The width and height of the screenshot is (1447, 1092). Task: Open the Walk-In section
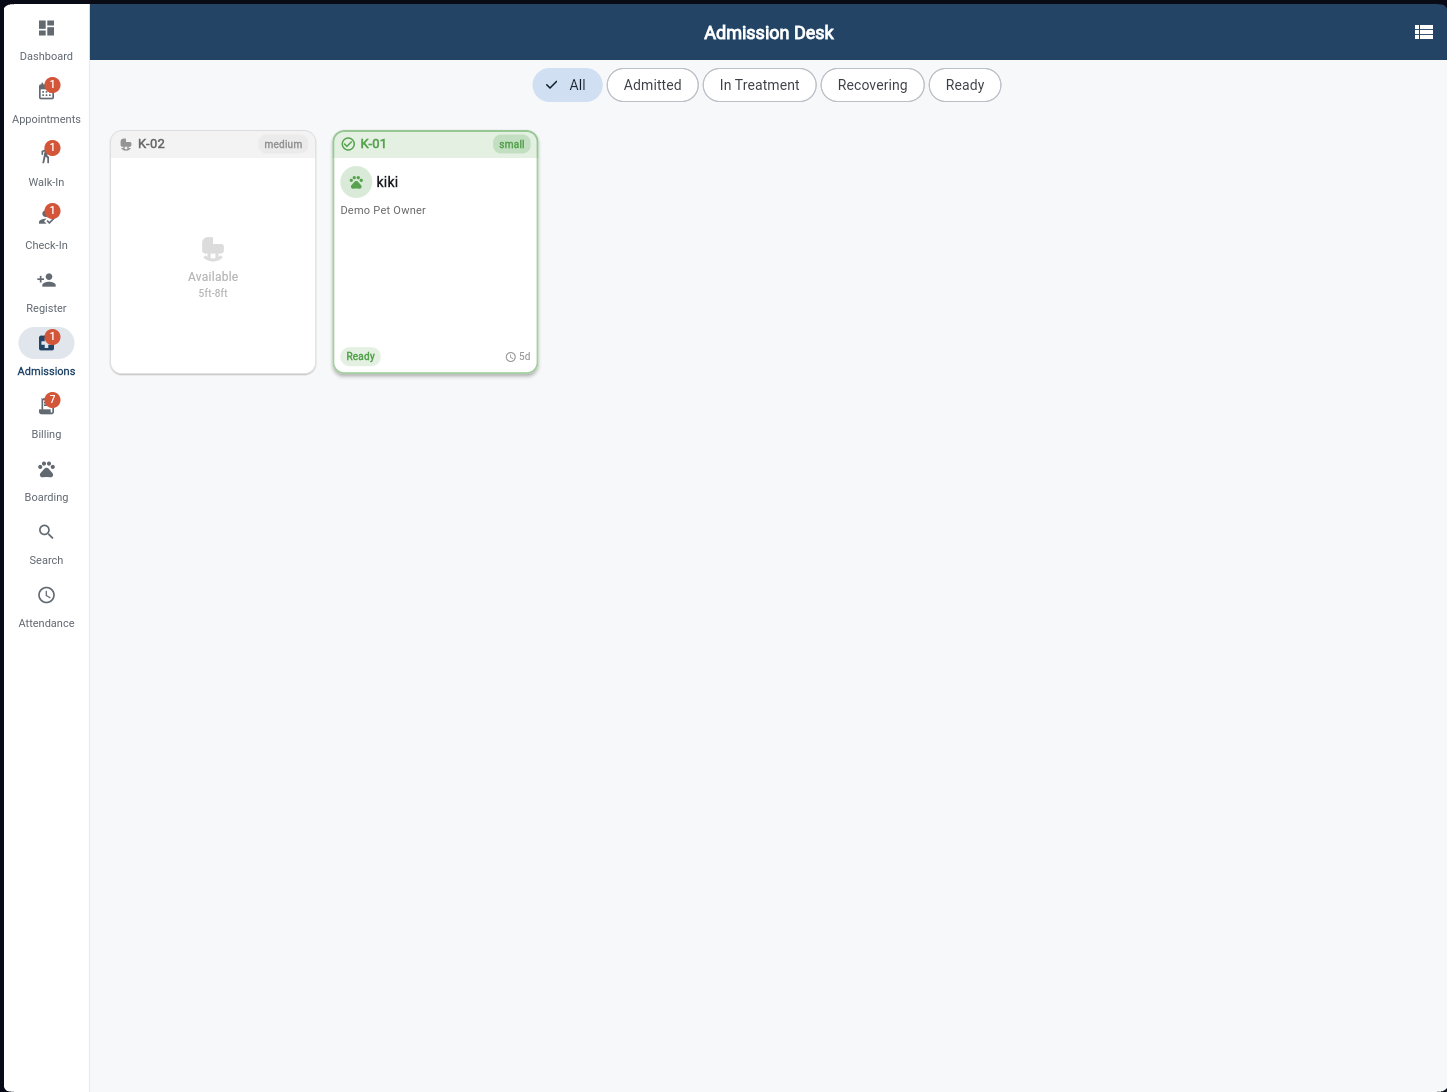46,155
